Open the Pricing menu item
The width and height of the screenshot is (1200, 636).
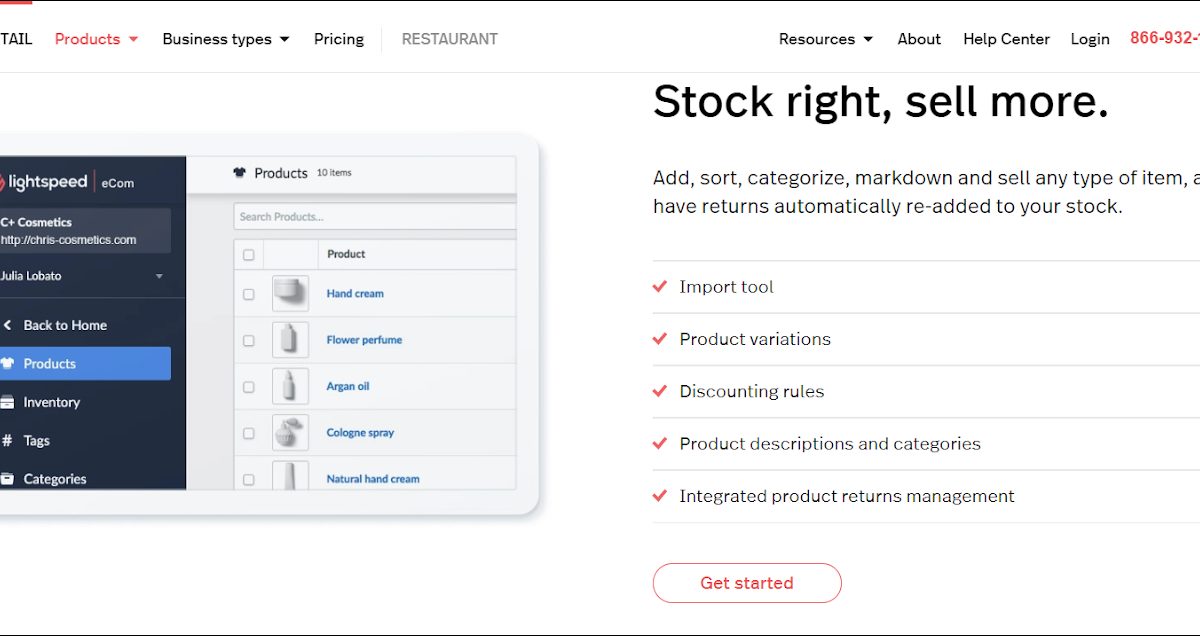click(x=339, y=39)
